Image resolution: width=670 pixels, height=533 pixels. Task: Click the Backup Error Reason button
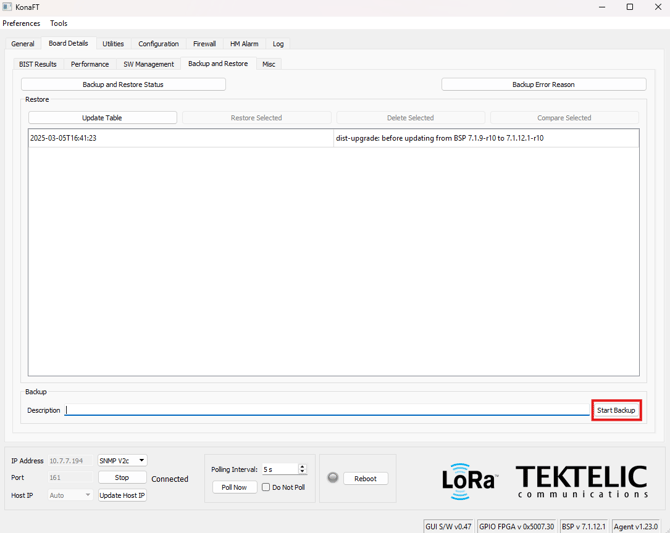[543, 85]
